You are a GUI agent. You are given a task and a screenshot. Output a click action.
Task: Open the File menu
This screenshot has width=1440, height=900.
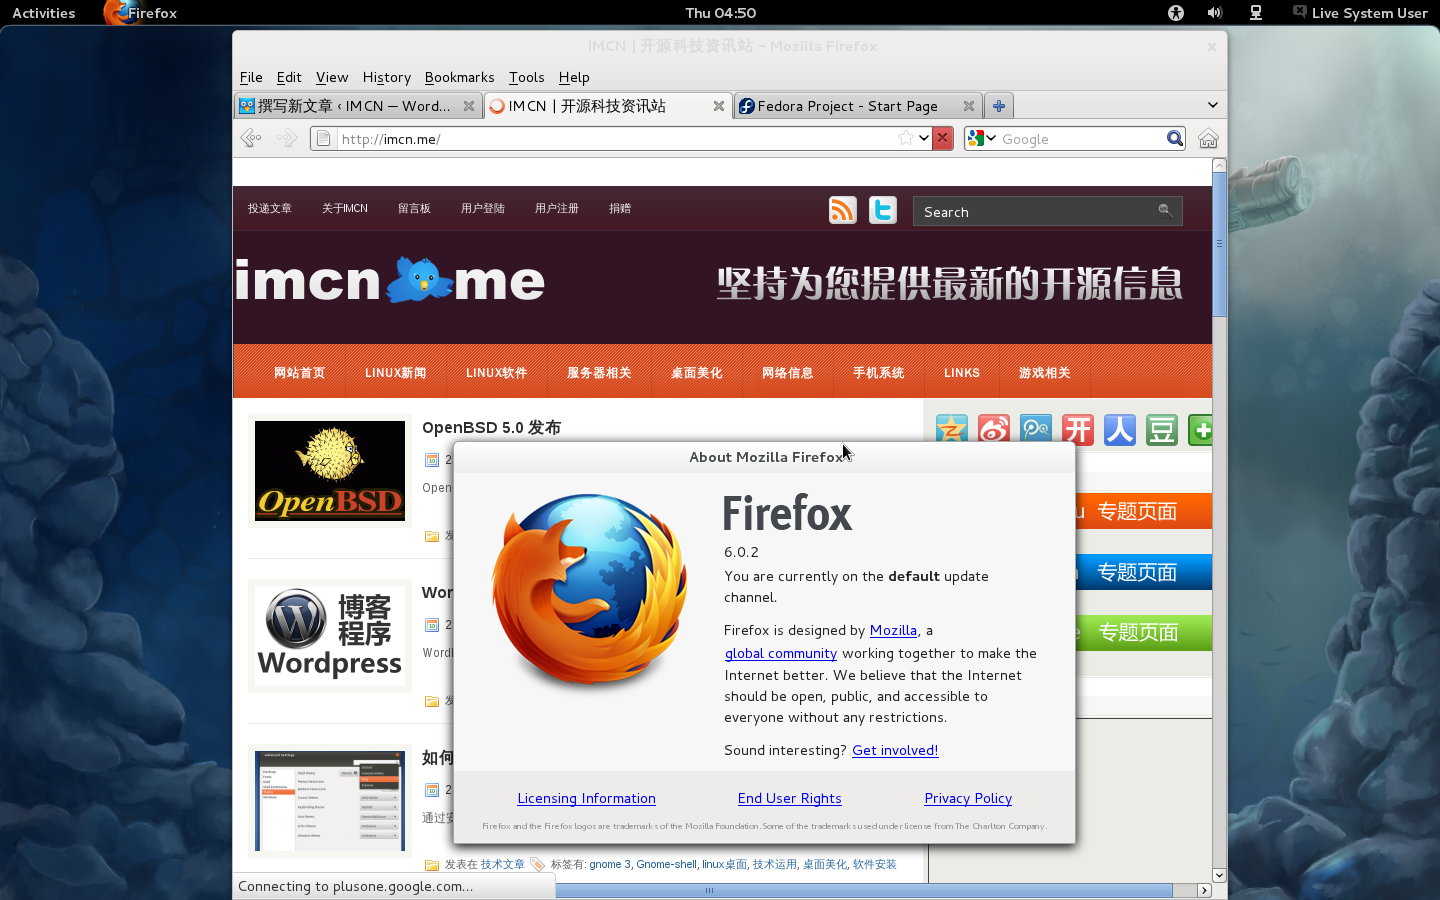tap(251, 77)
